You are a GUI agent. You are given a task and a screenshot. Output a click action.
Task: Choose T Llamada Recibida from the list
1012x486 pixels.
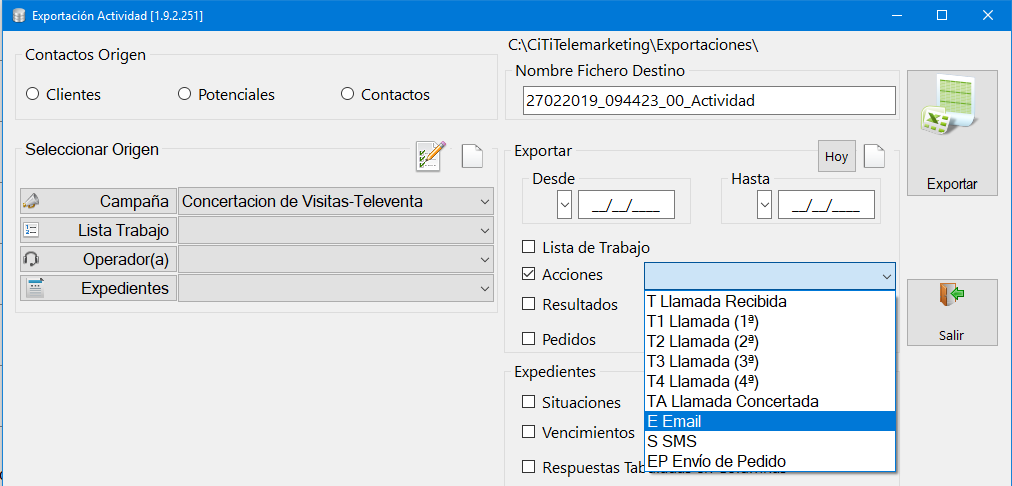point(770,301)
